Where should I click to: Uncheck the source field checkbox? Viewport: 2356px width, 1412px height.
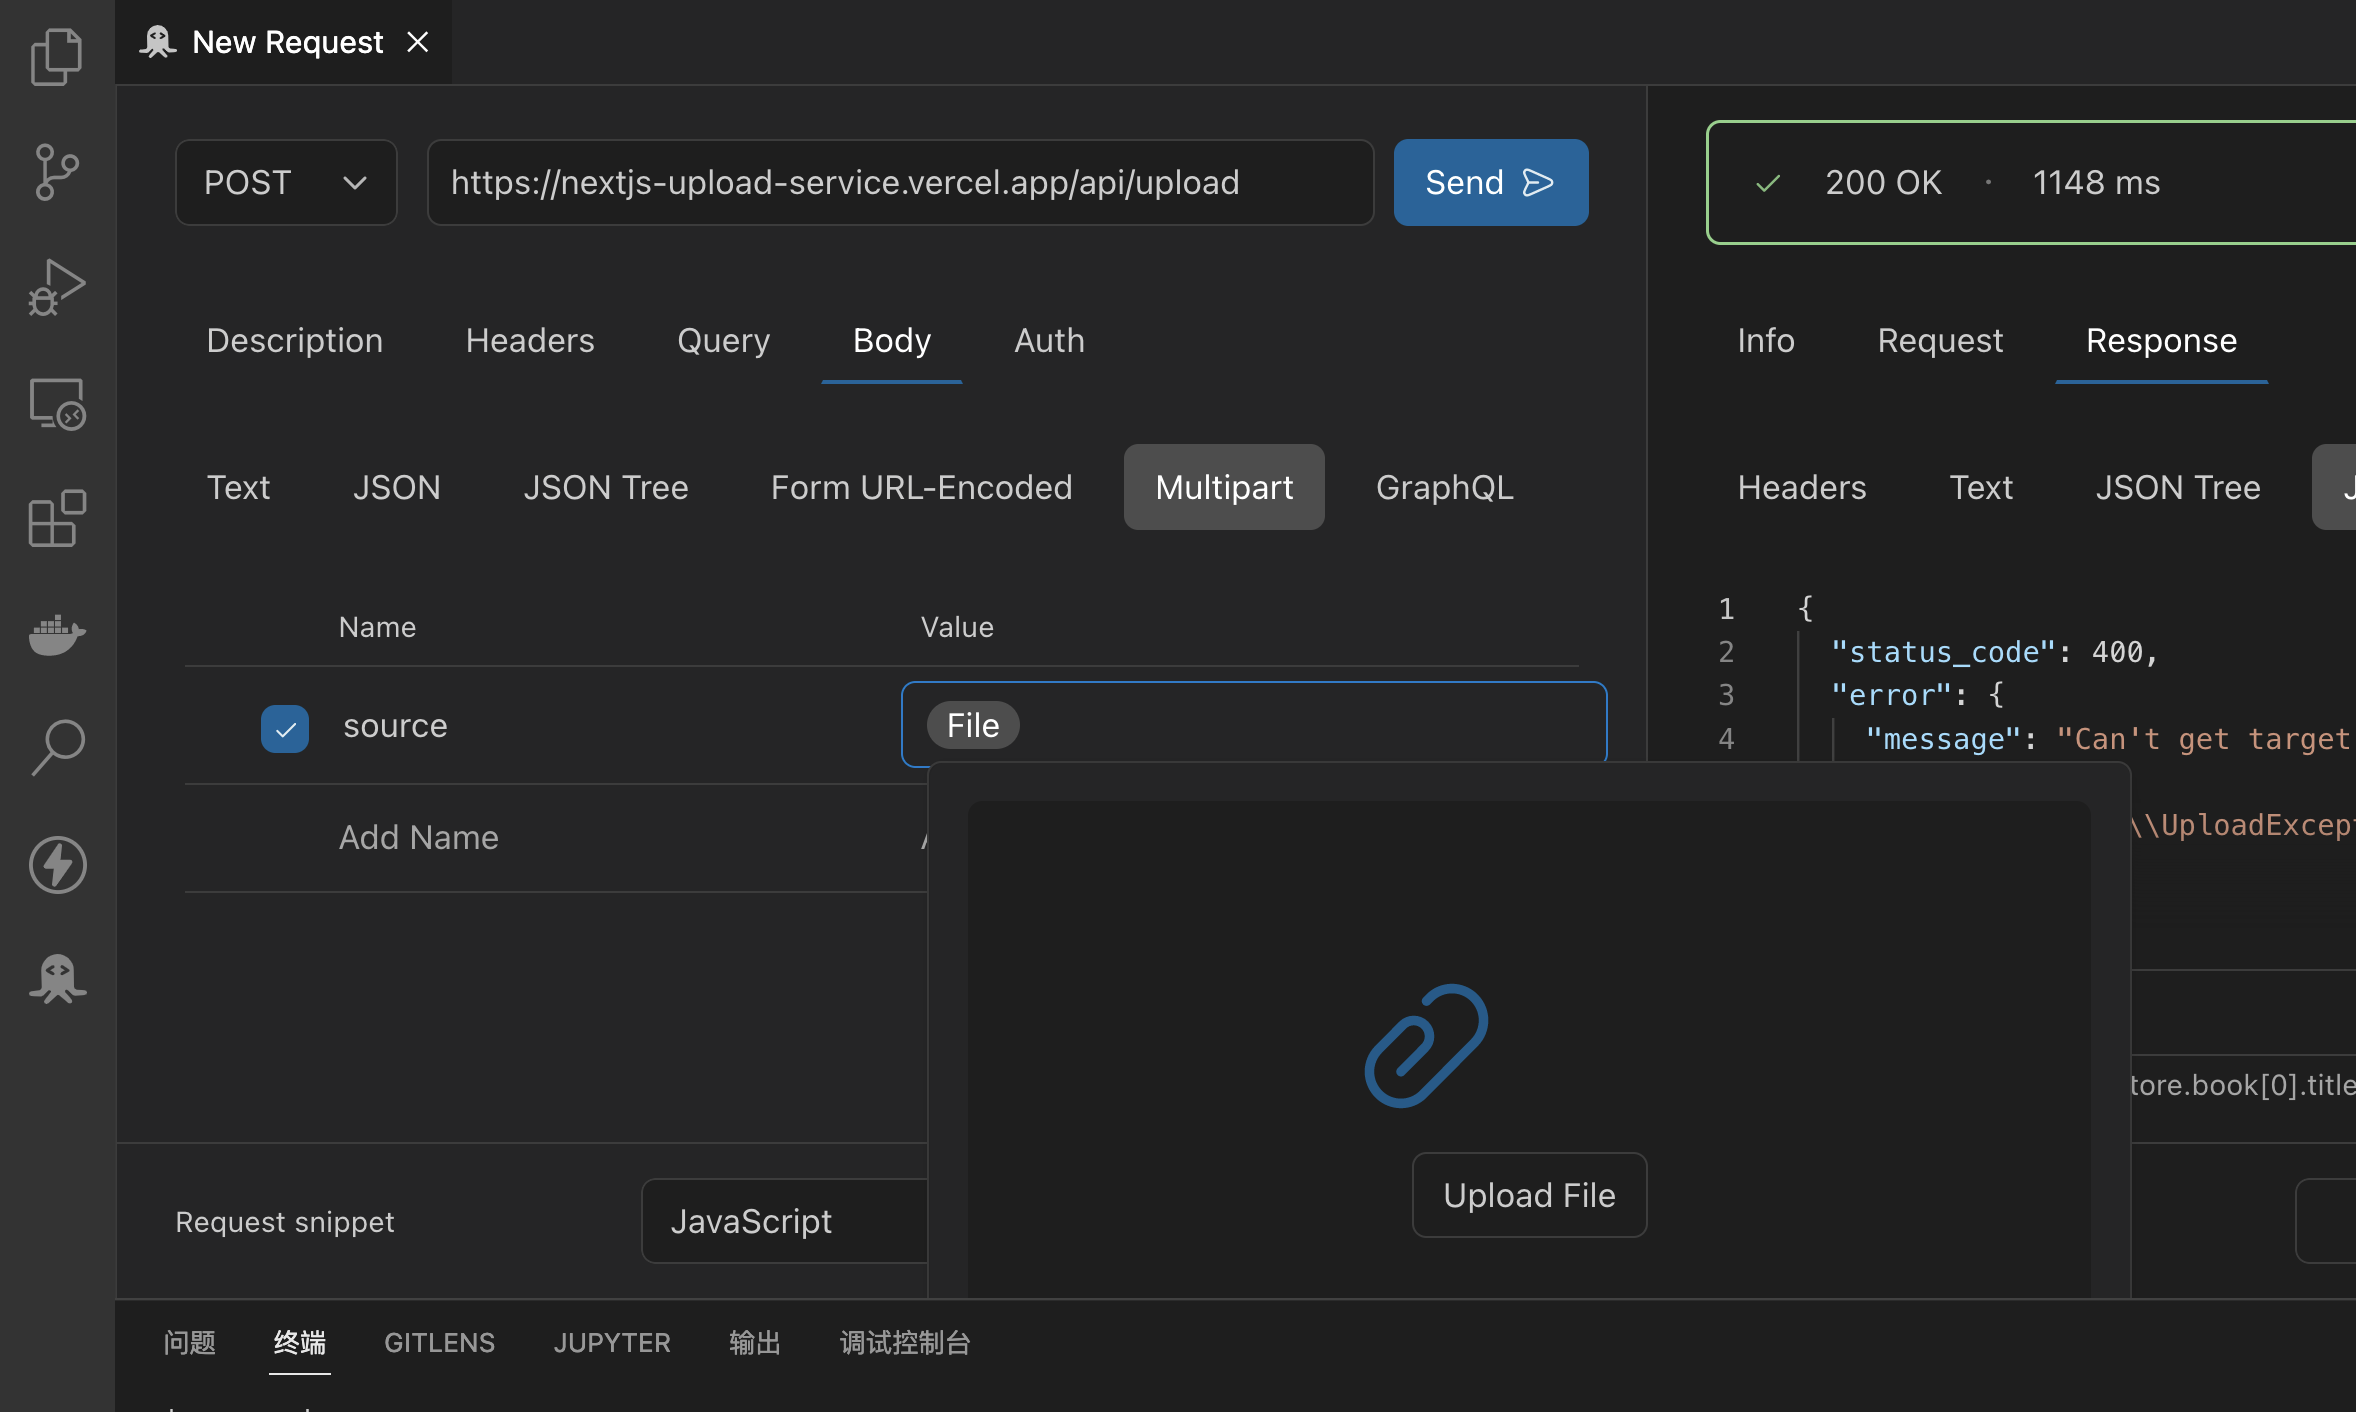(x=285, y=728)
